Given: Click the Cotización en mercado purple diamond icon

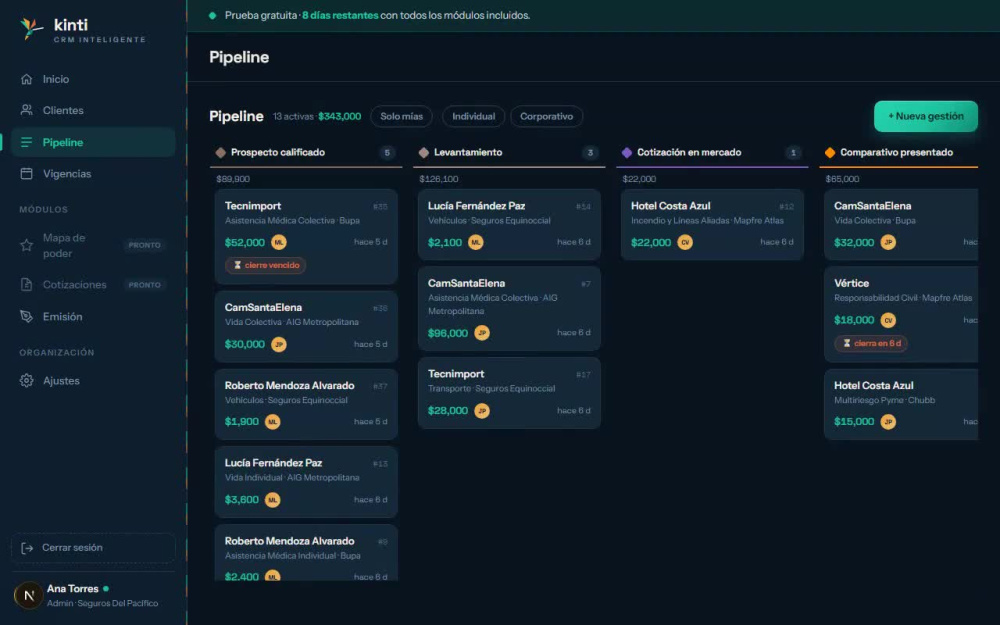Looking at the screenshot, I should point(627,152).
